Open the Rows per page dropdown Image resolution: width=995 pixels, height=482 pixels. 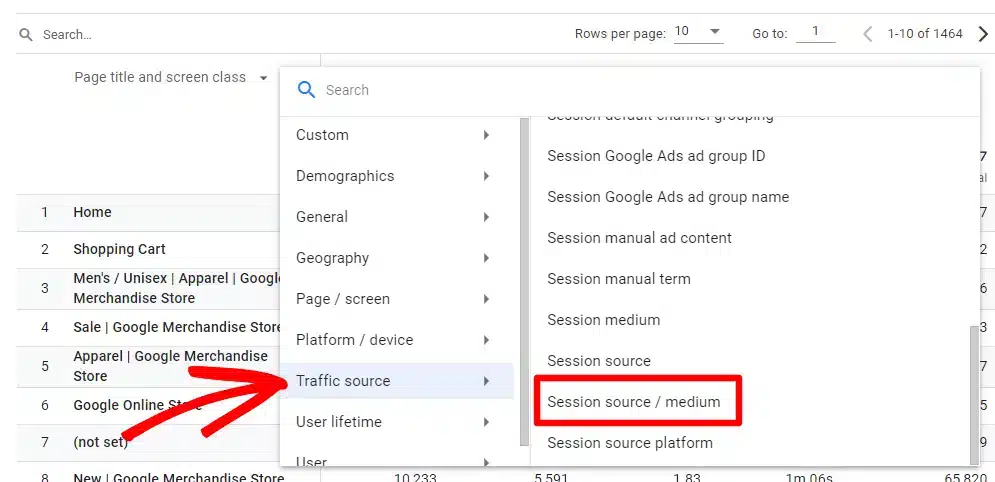tap(699, 32)
